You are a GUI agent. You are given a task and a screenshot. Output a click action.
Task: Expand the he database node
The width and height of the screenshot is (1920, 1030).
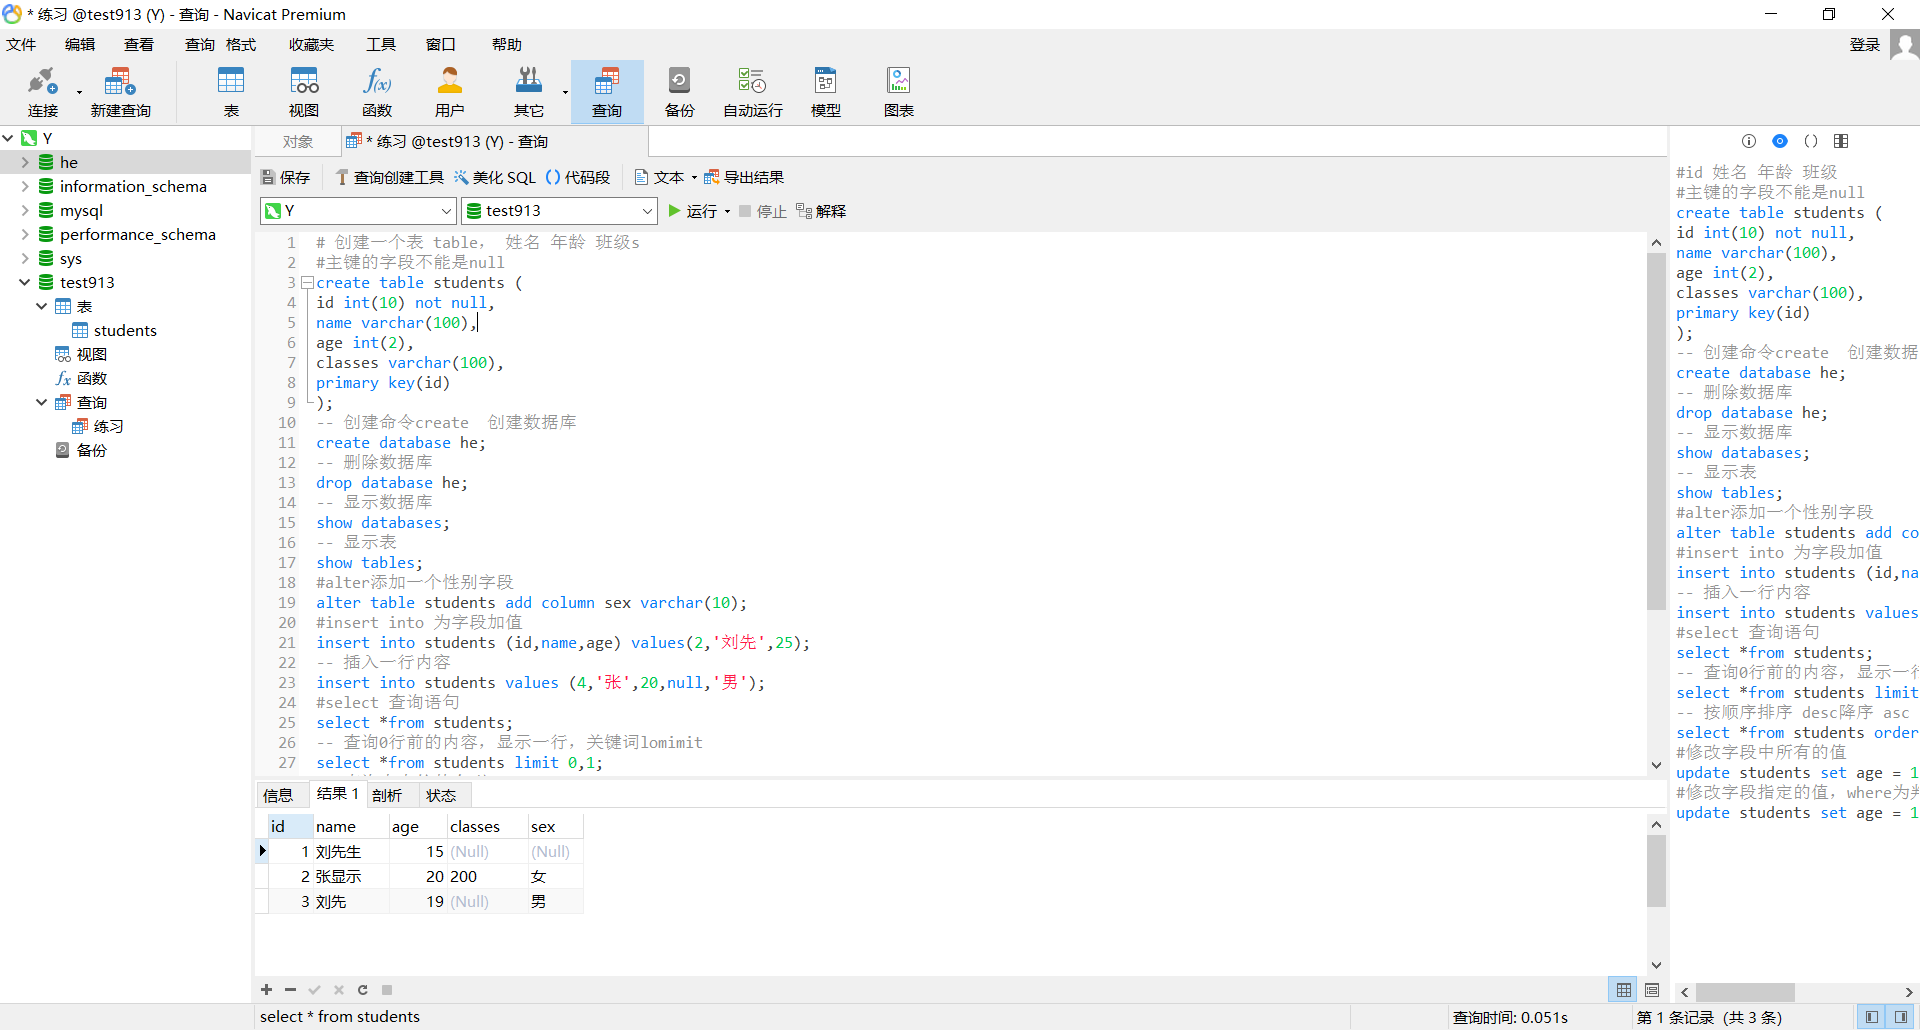point(25,162)
